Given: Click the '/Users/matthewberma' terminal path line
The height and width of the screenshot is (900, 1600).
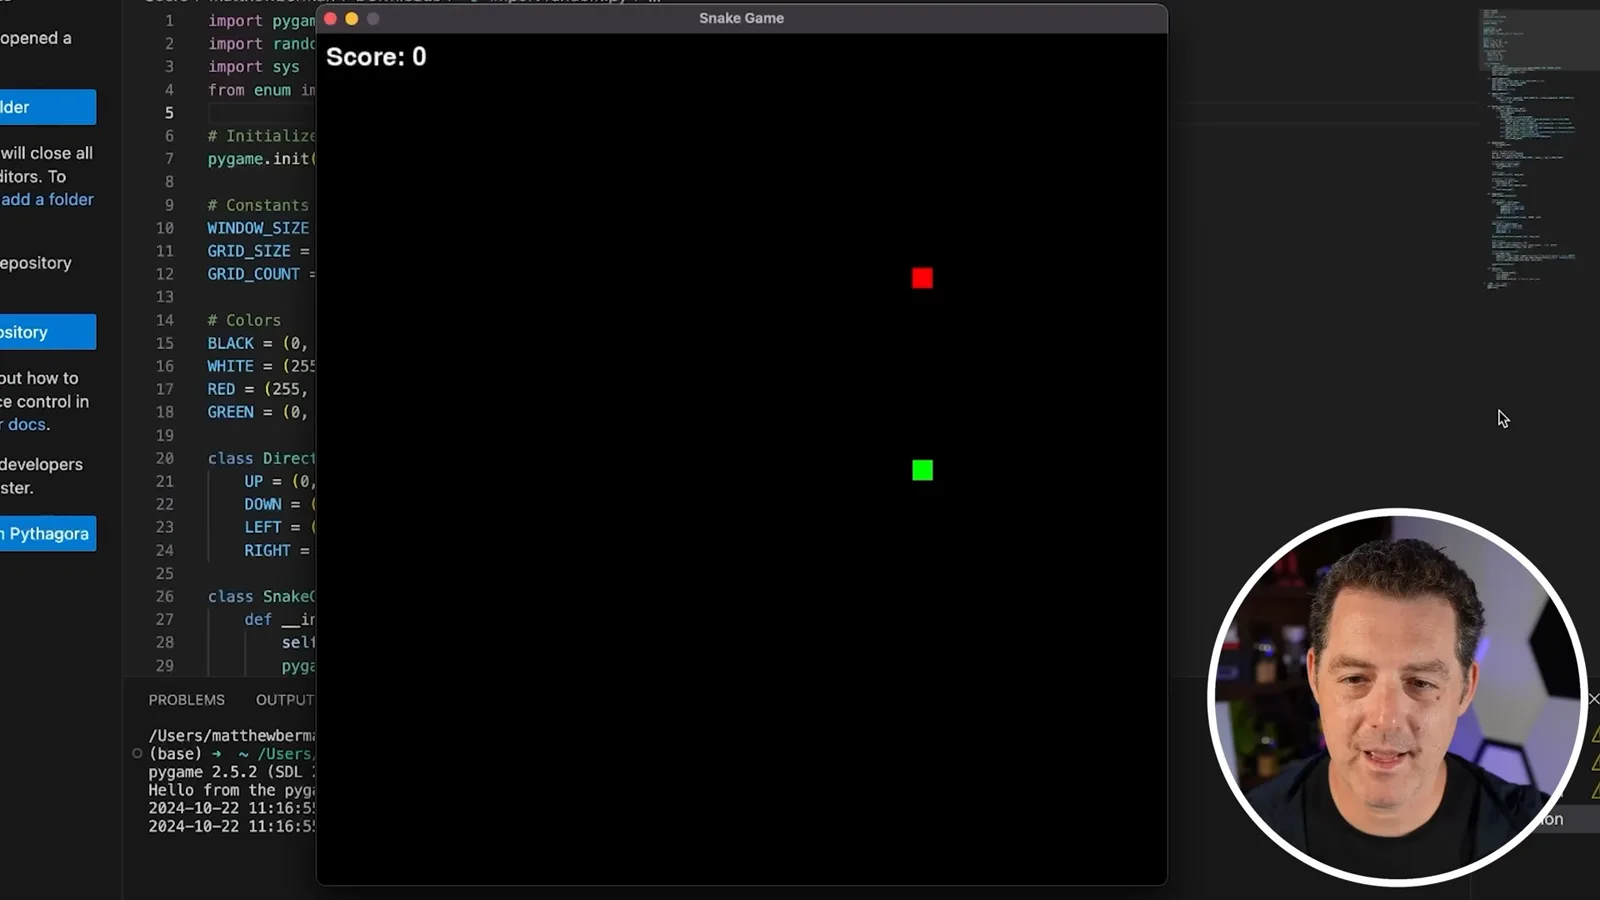Looking at the screenshot, I should (x=232, y=736).
